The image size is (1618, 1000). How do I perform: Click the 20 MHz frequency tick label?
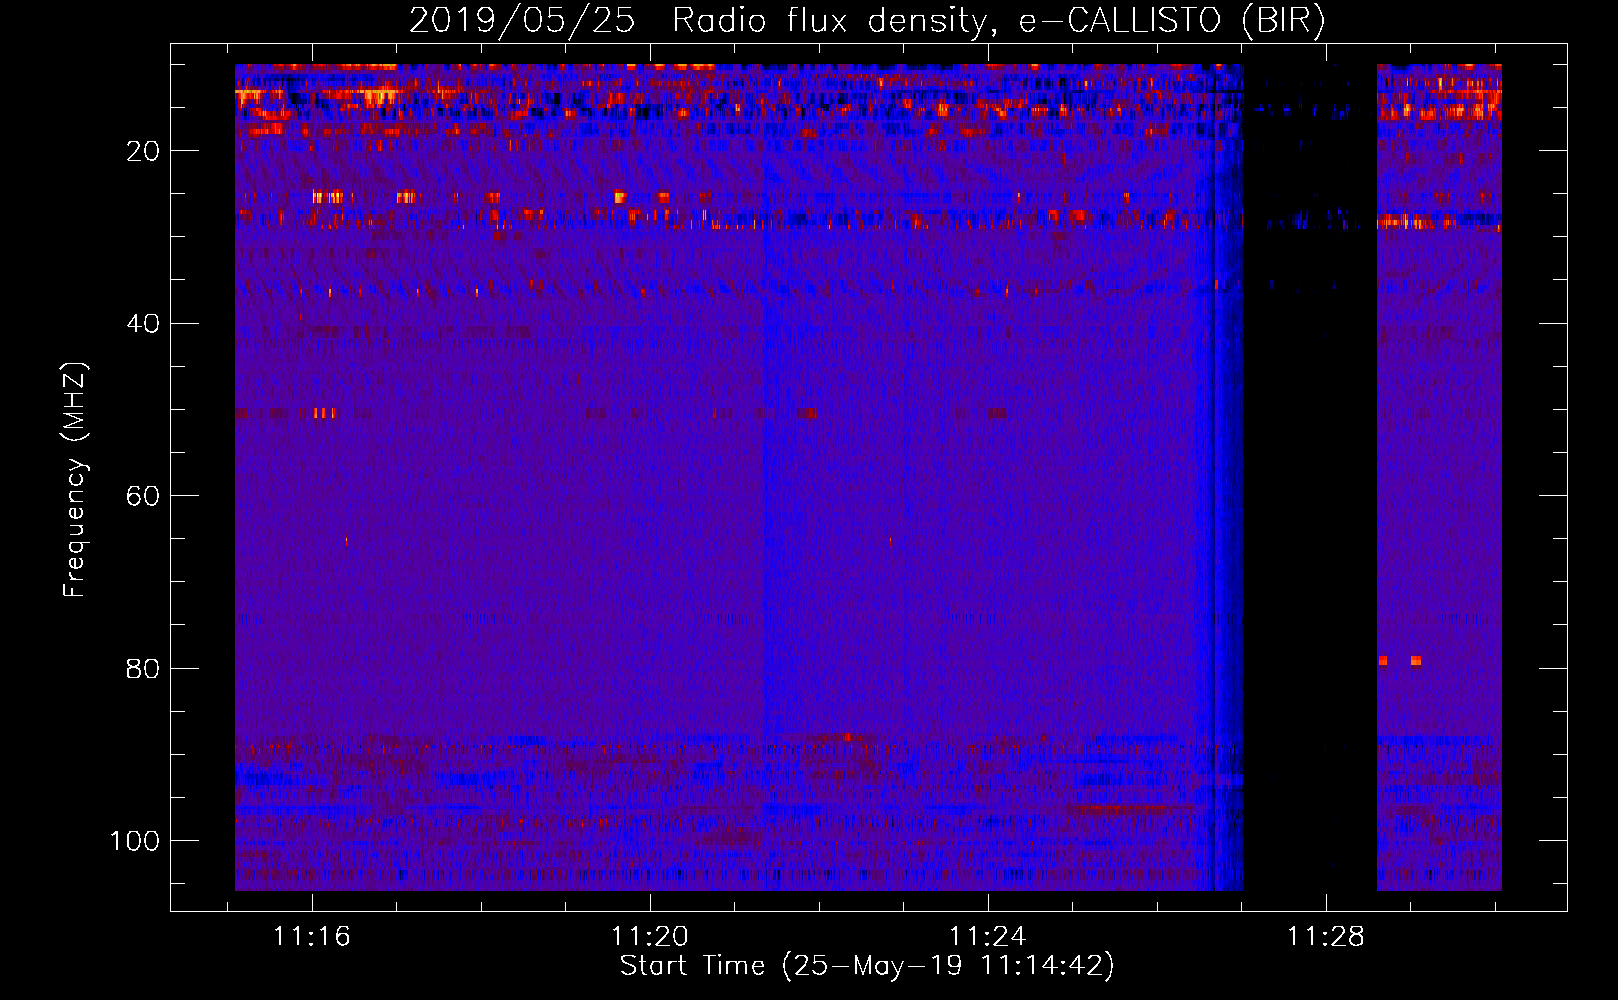pos(144,151)
